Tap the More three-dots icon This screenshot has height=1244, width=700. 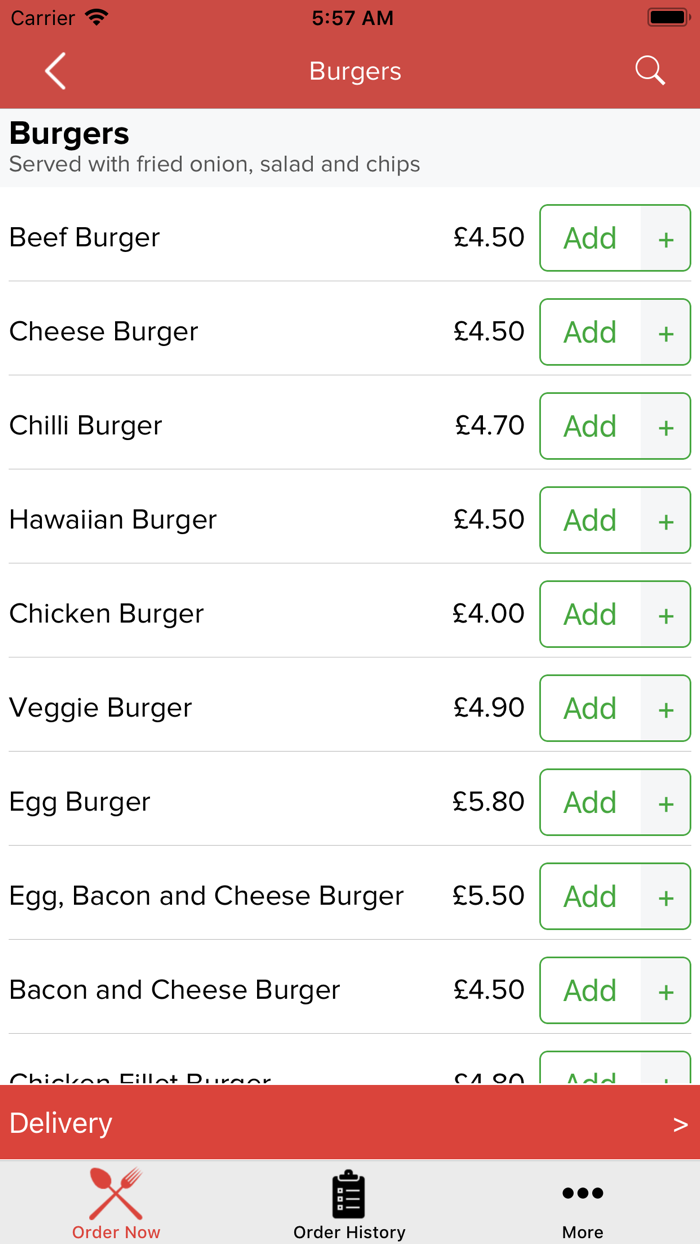pos(582,1193)
